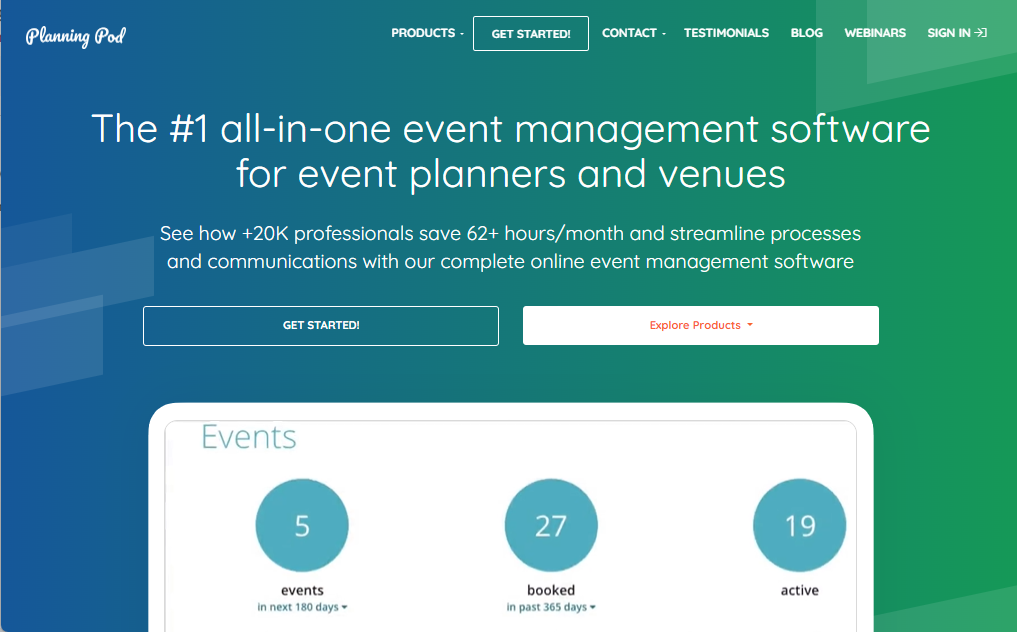Click the Planning Pod logo
1017x632 pixels.
(75, 35)
